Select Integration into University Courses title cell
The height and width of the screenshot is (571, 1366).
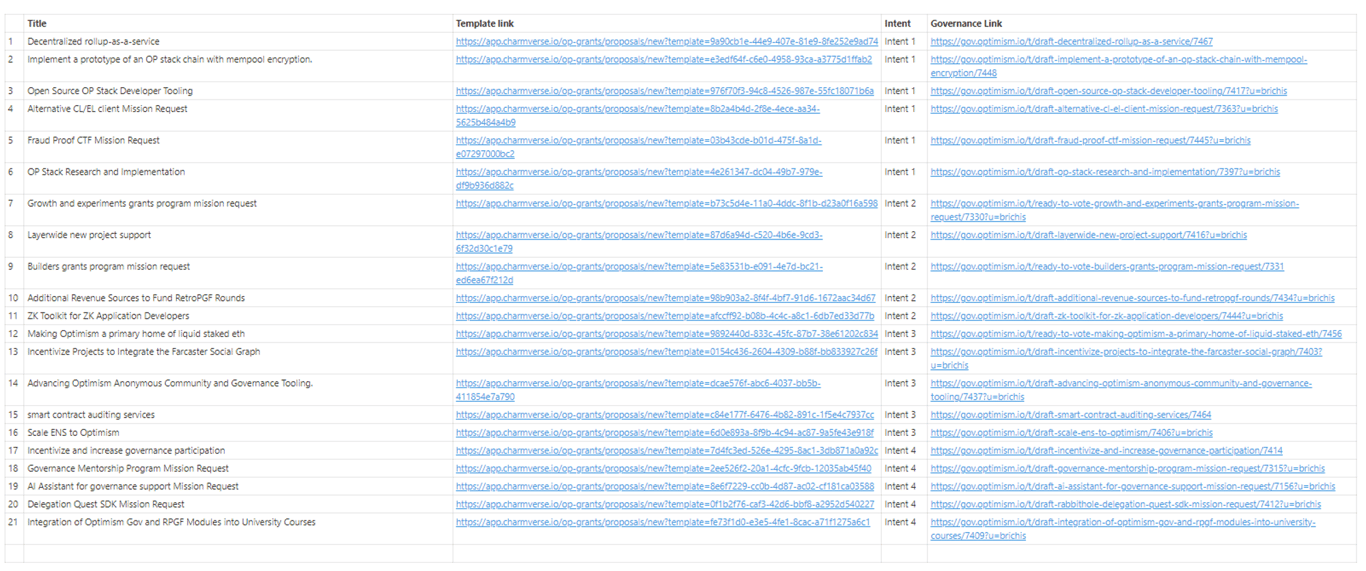pyautogui.click(x=171, y=523)
